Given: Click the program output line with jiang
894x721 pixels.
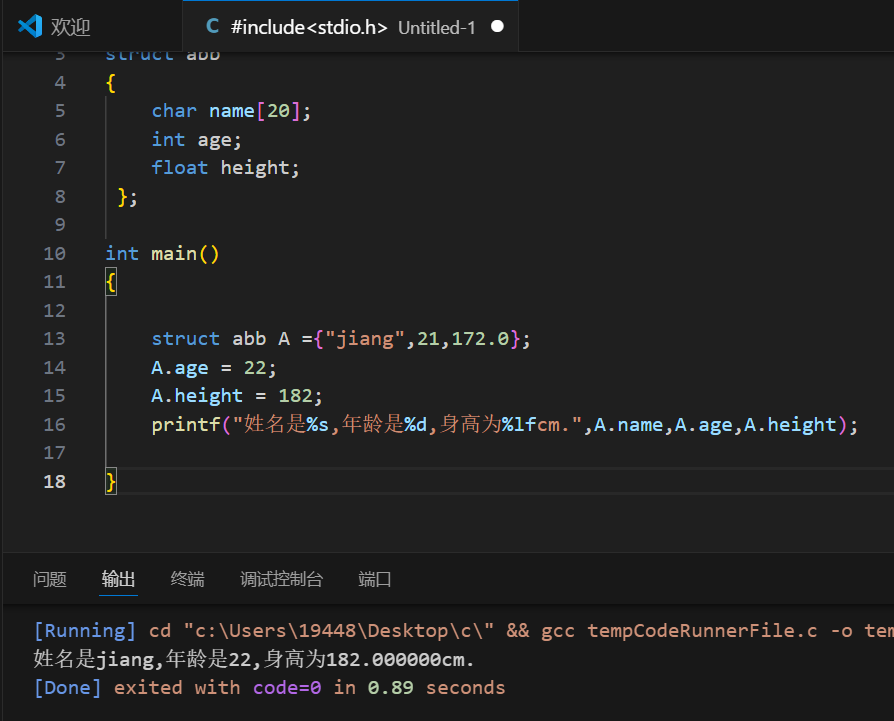Looking at the screenshot, I should [254, 659].
